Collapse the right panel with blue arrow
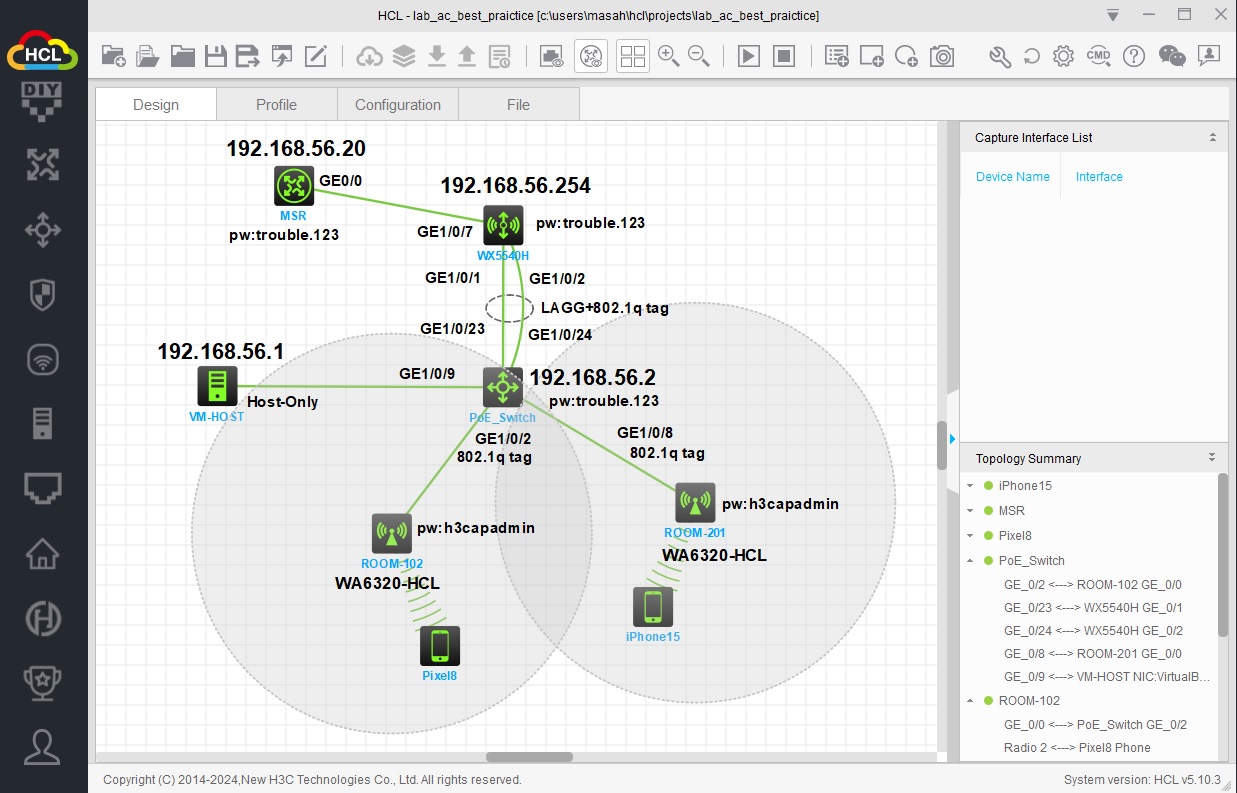 pos(952,438)
